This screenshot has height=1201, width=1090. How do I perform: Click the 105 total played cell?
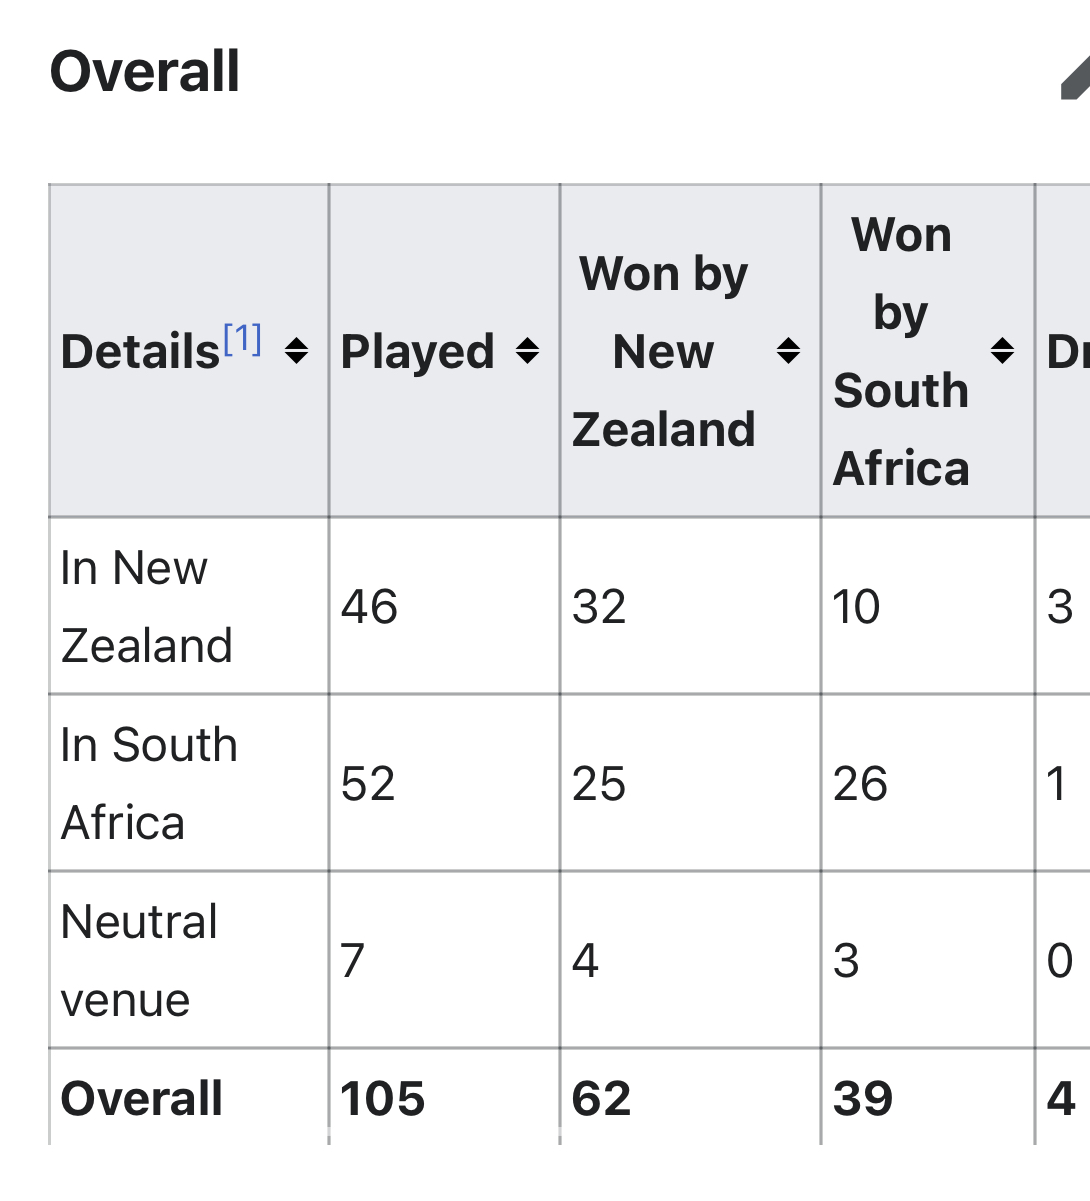click(x=383, y=1098)
